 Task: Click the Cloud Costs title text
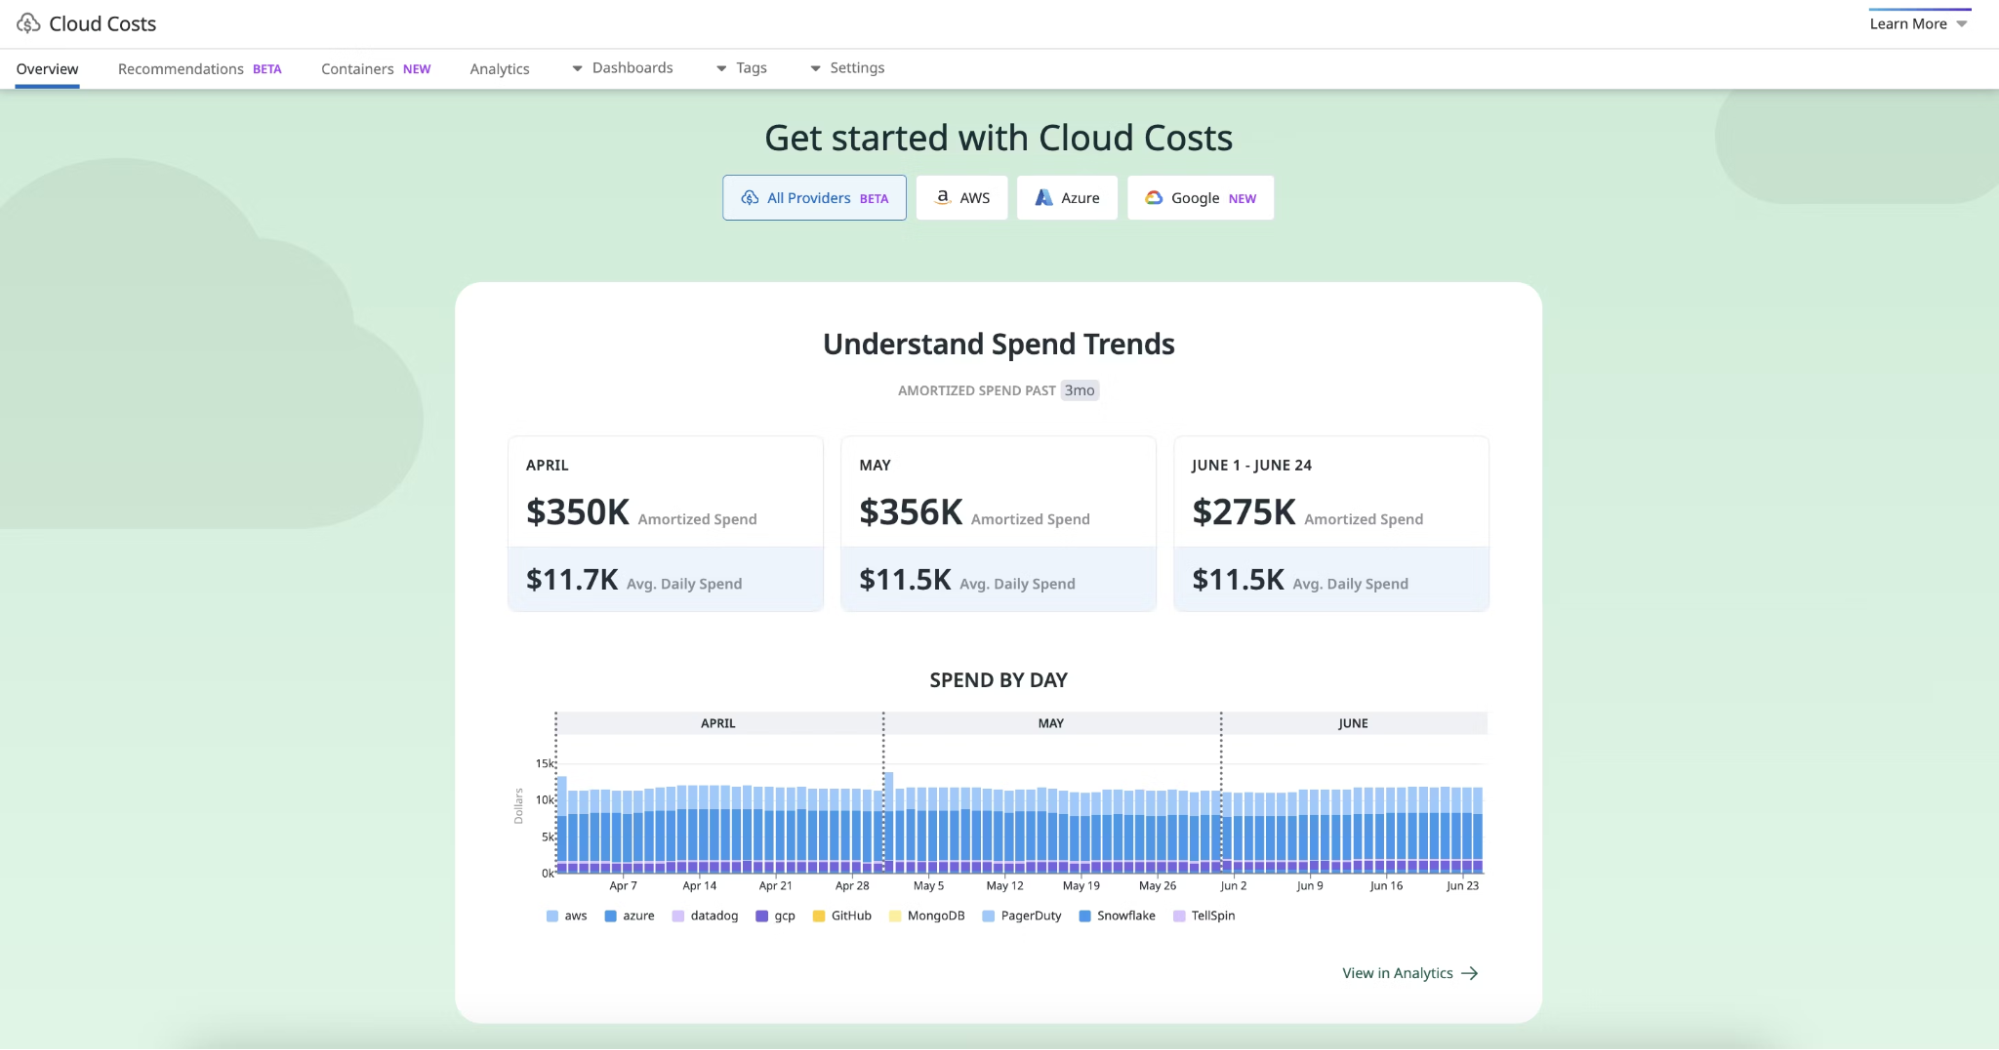[x=103, y=24]
